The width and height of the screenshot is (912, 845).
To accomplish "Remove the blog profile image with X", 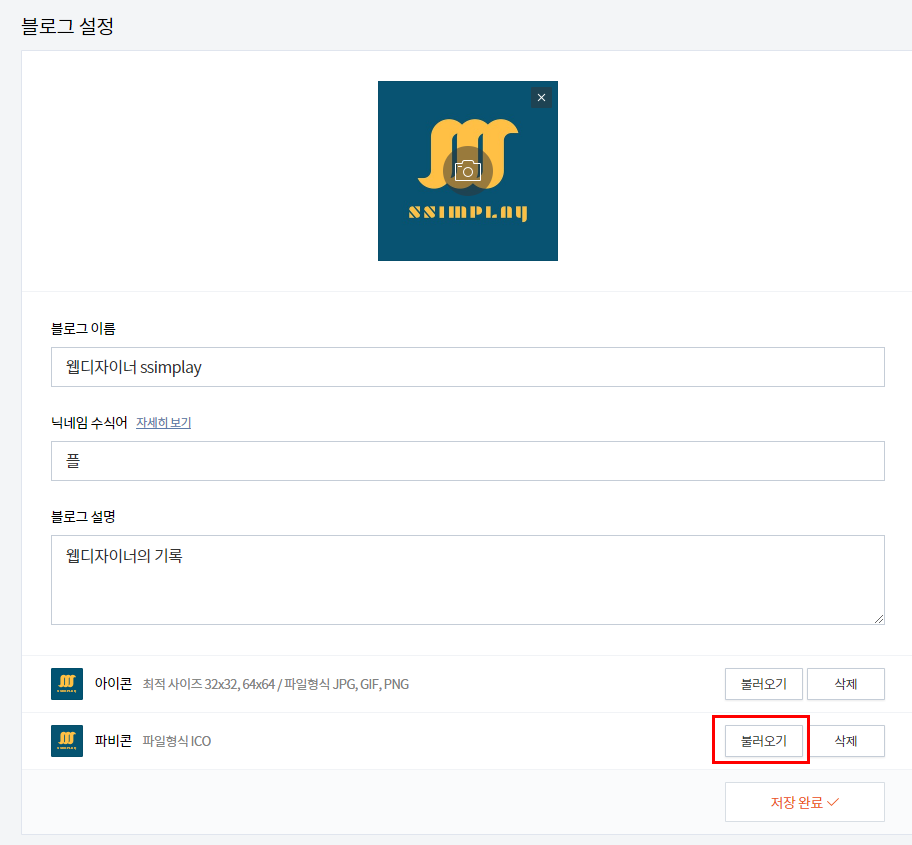I will click(x=541, y=98).
